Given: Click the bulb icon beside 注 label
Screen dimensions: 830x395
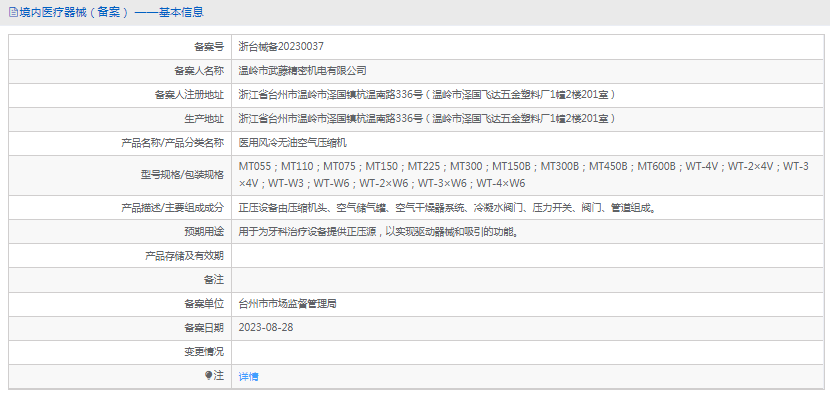Looking at the screenshot, I should click(x=209, y=375).
